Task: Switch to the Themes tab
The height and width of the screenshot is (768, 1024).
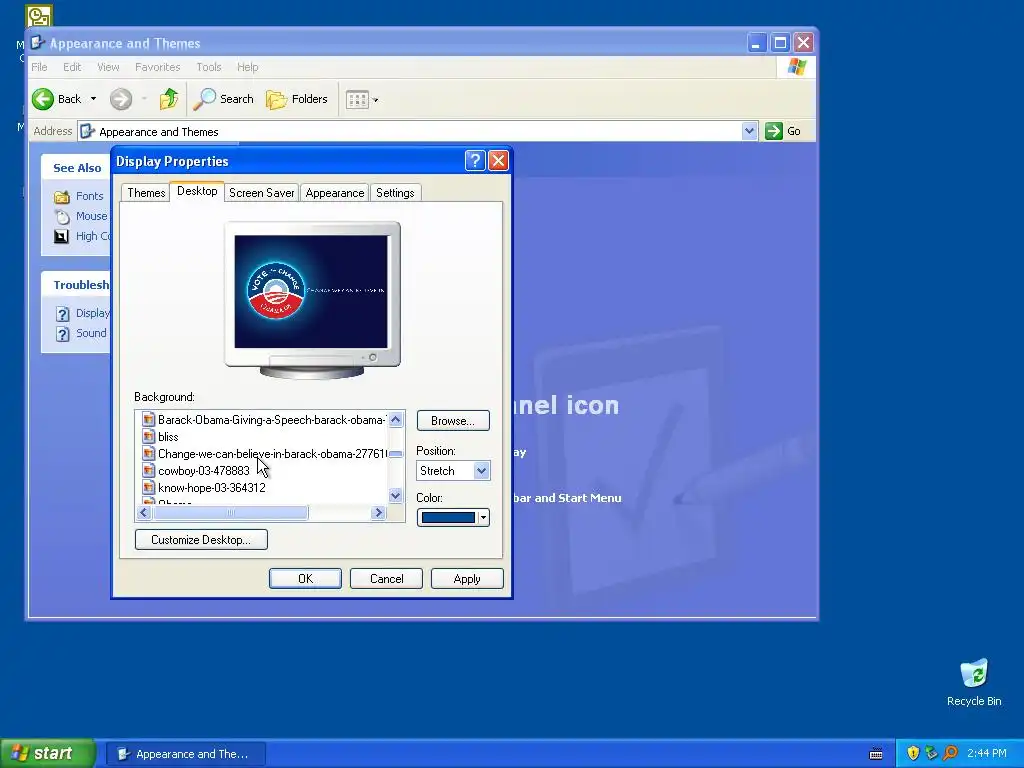Action: [146, 193]
